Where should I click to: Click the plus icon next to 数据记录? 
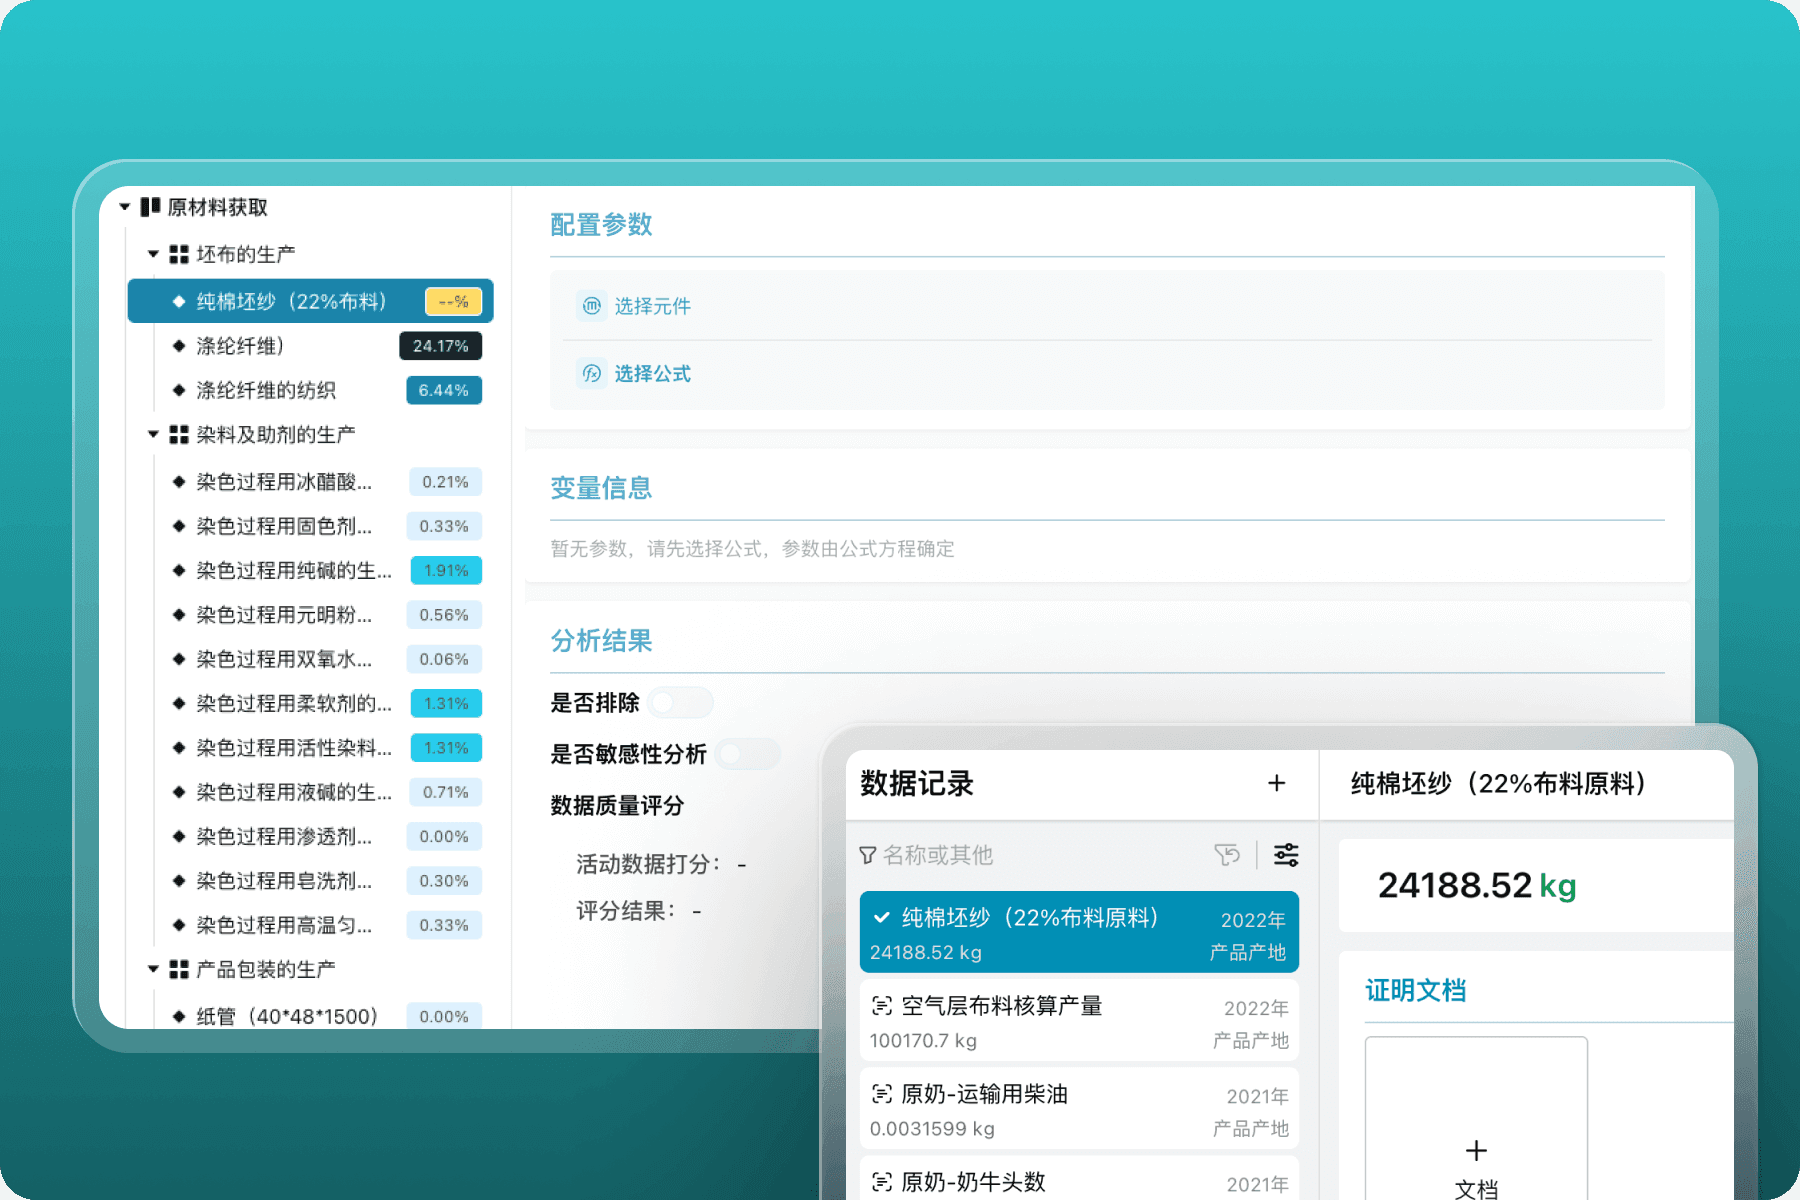click(x=1277, y=784)
